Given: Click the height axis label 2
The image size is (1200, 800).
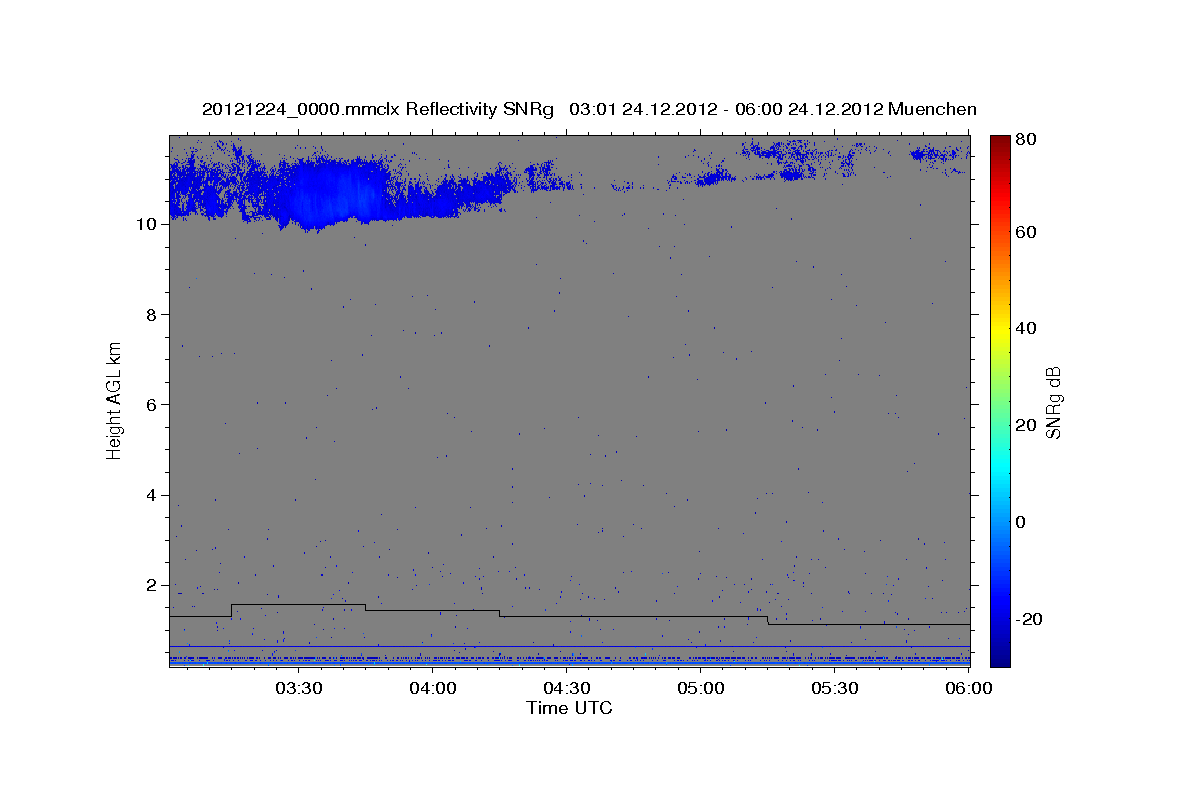Looking at the screenshot, I should (x=152, y=586).
